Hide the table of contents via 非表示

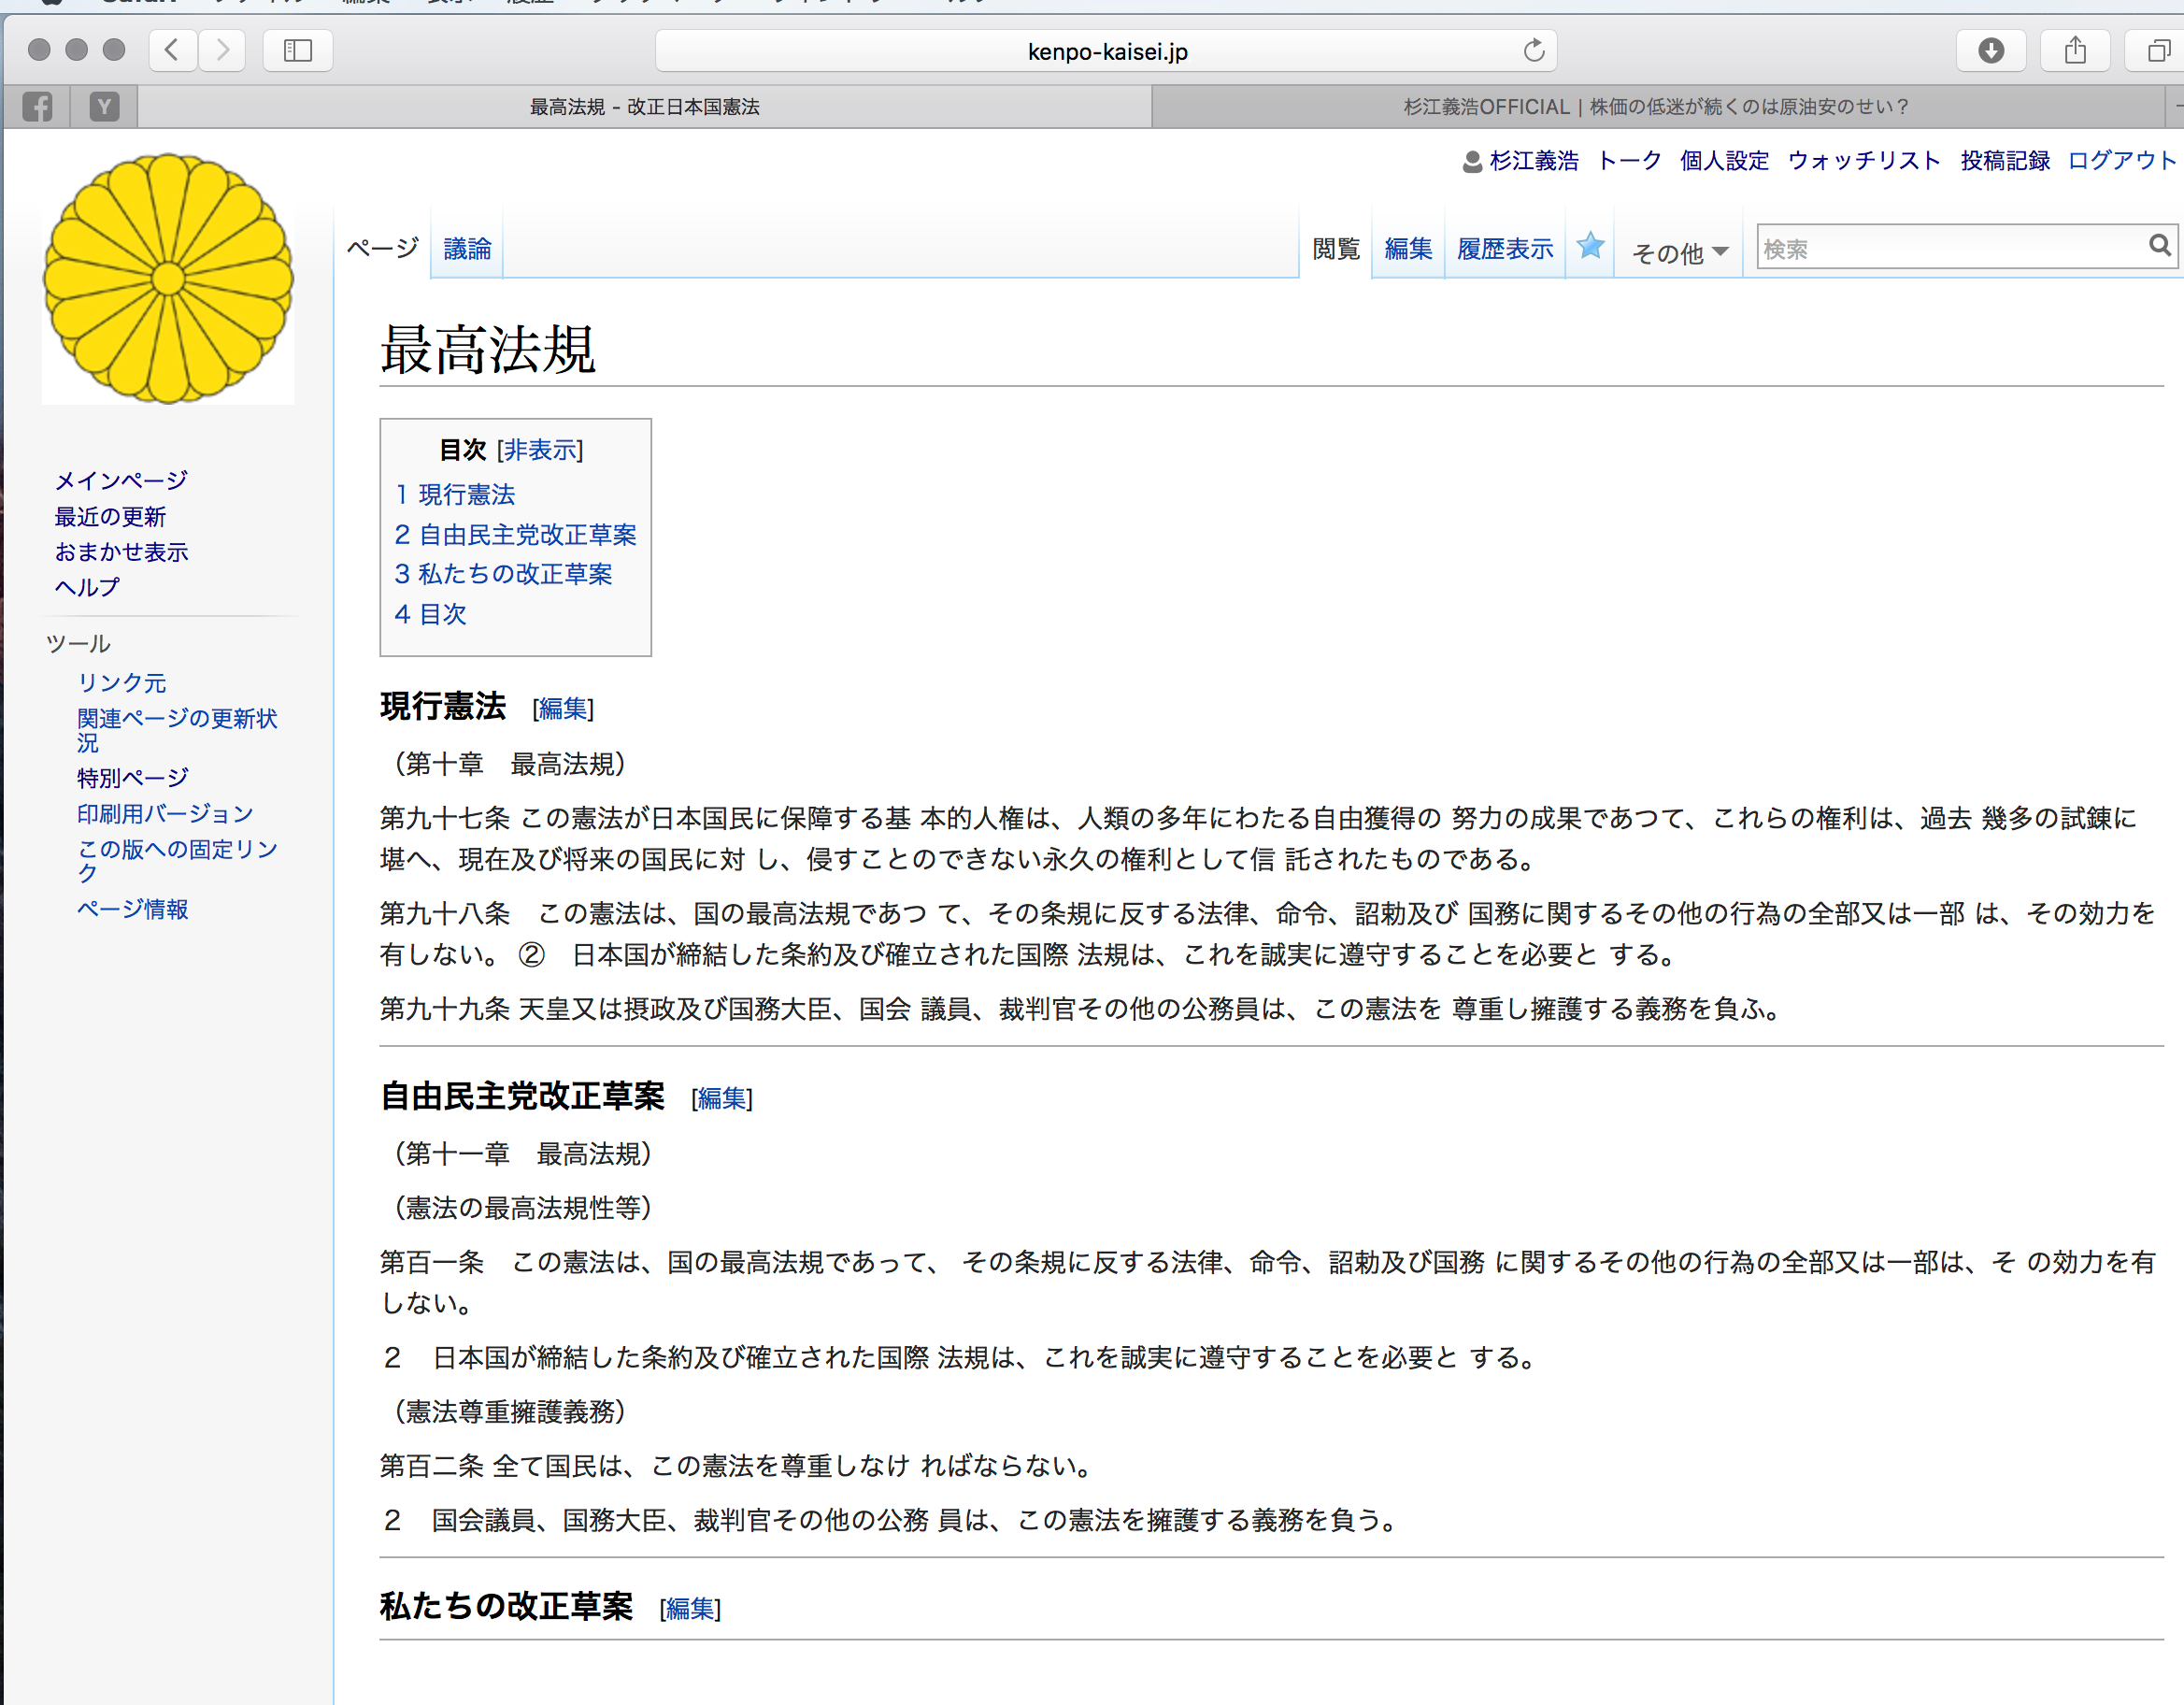tap(540, 450)
